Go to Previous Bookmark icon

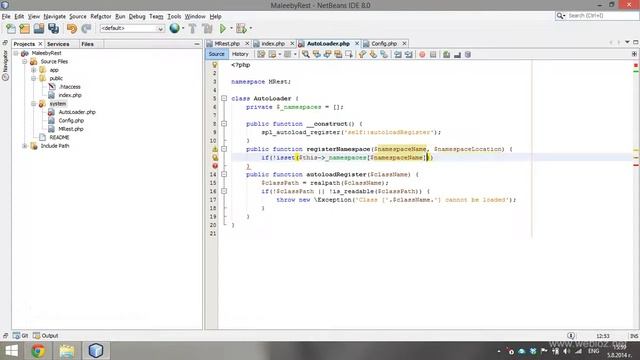click(362, 54)
